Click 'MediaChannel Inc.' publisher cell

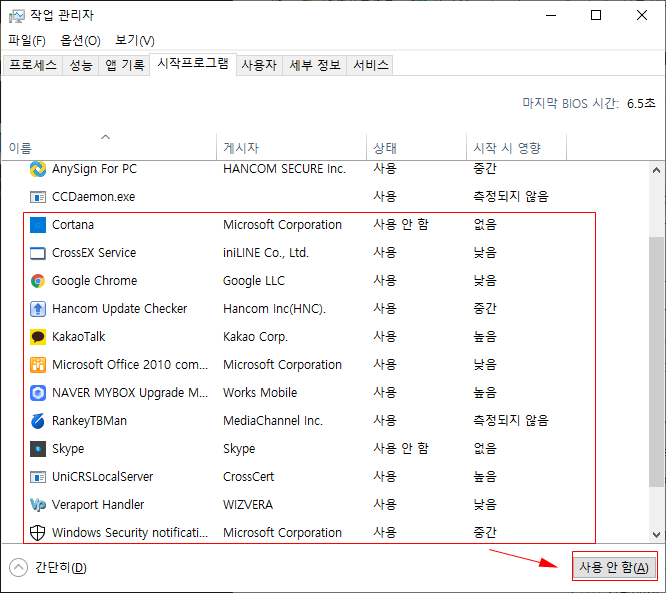pos(273,421)
